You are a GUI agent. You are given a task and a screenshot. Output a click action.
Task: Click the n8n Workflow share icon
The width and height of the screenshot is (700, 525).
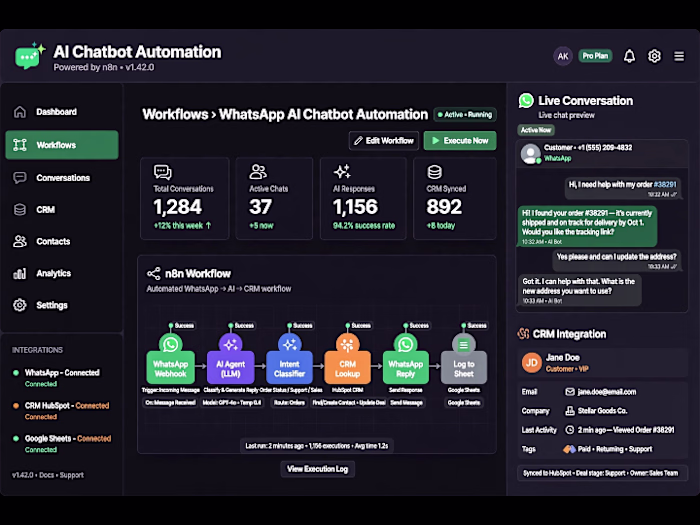(x=154, y=273)
